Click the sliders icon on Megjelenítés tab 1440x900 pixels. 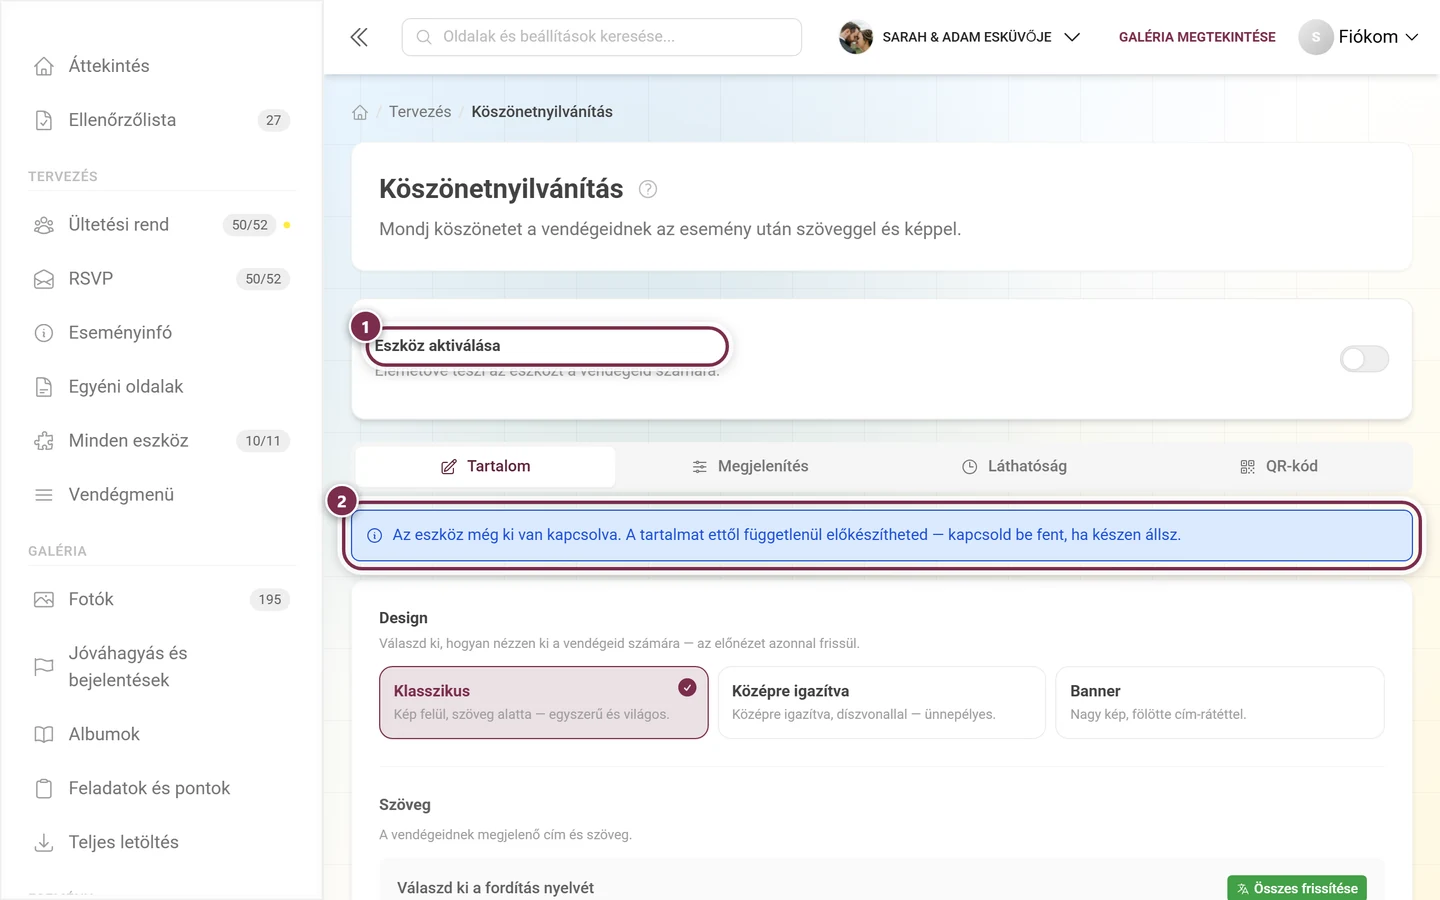[700, 467]
